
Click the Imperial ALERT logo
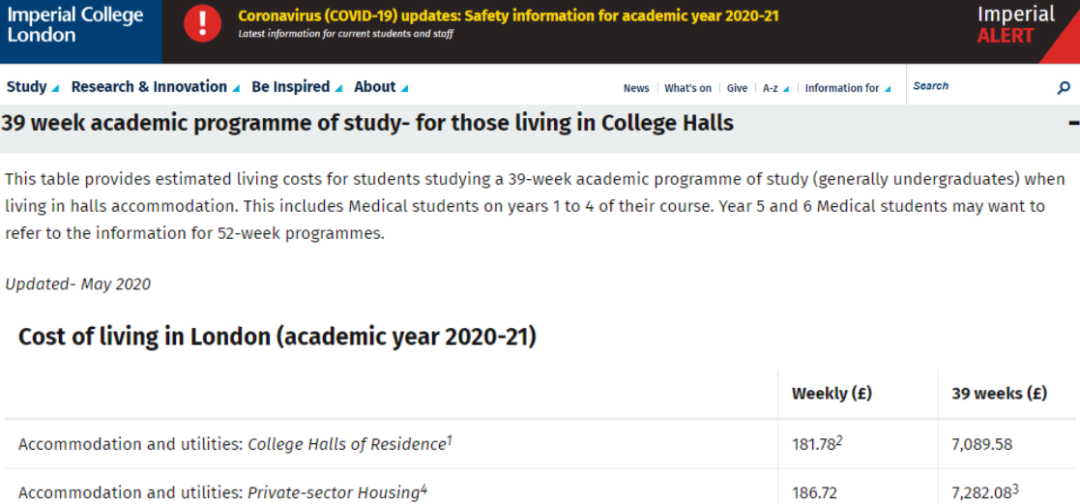tap(1015, 25)
